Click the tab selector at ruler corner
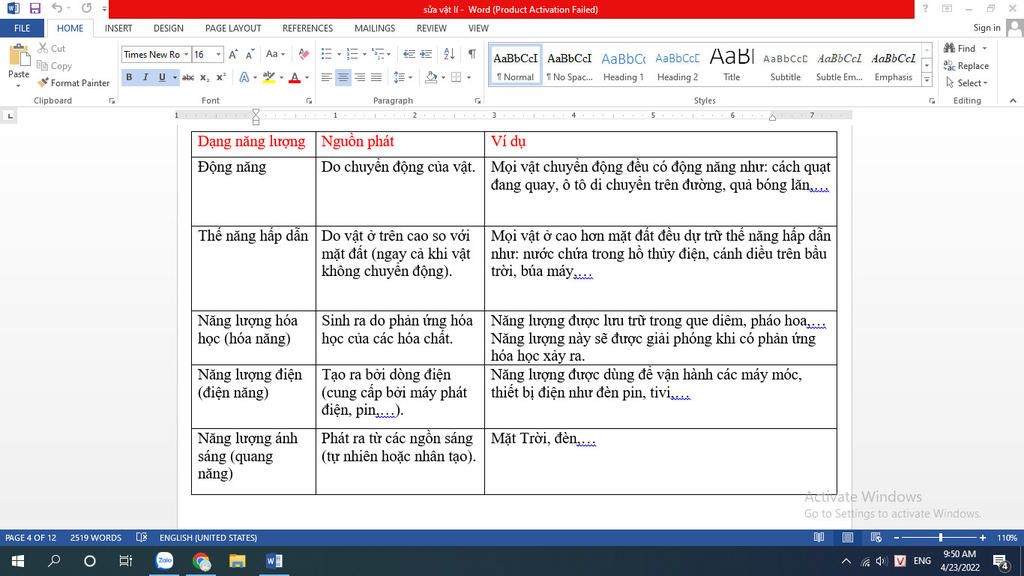 point(9,116)
